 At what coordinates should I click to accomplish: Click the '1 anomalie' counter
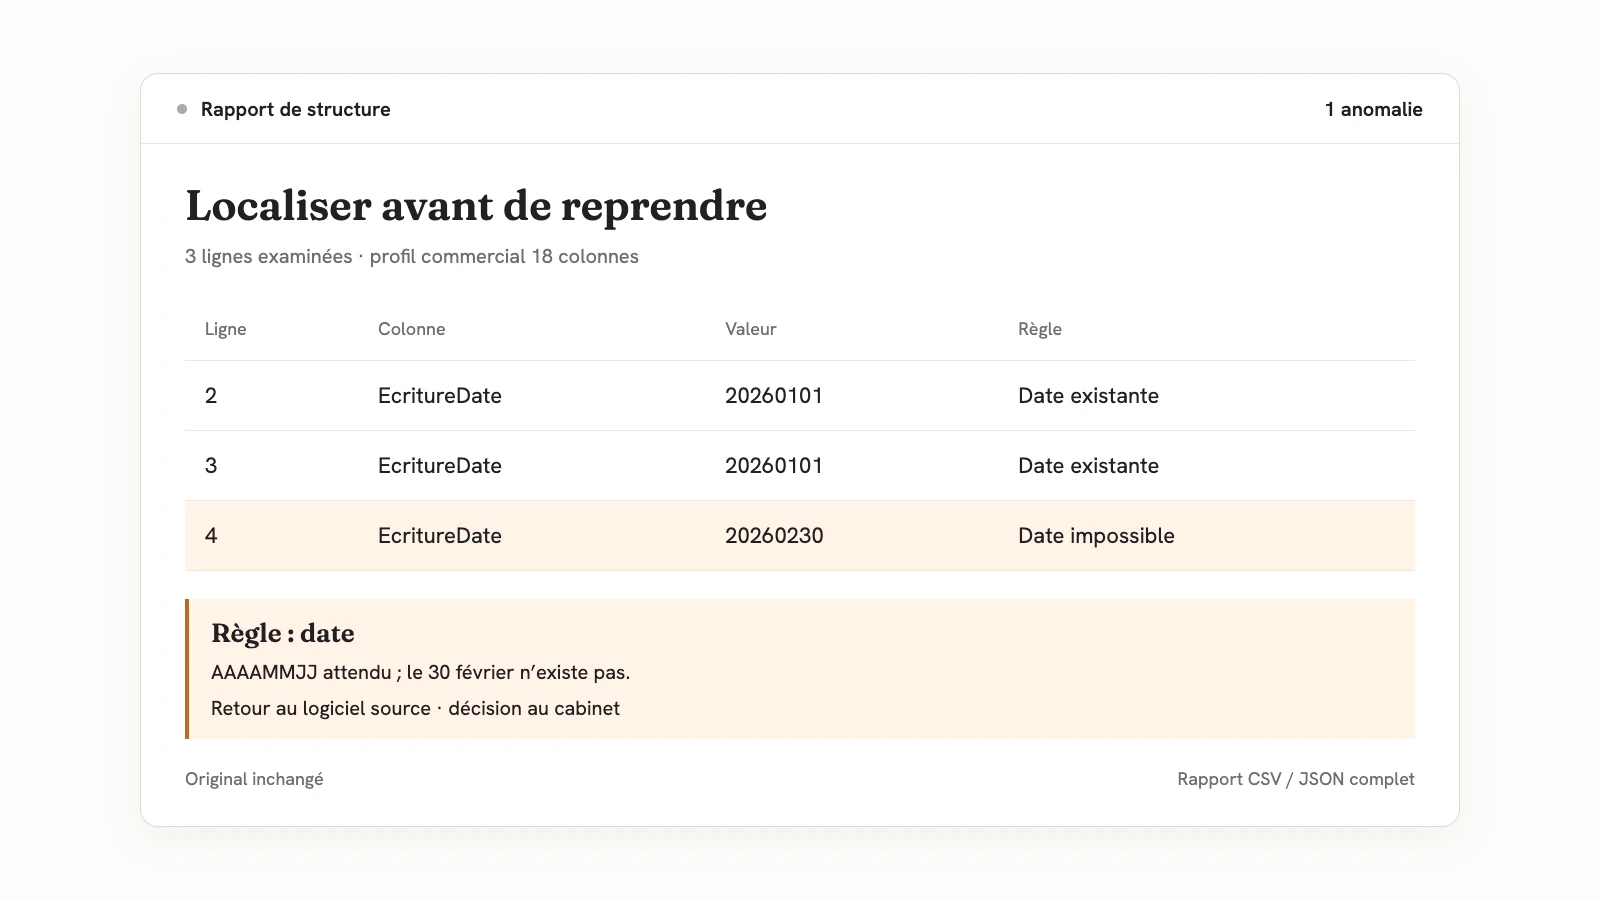tap(1373, 109)
